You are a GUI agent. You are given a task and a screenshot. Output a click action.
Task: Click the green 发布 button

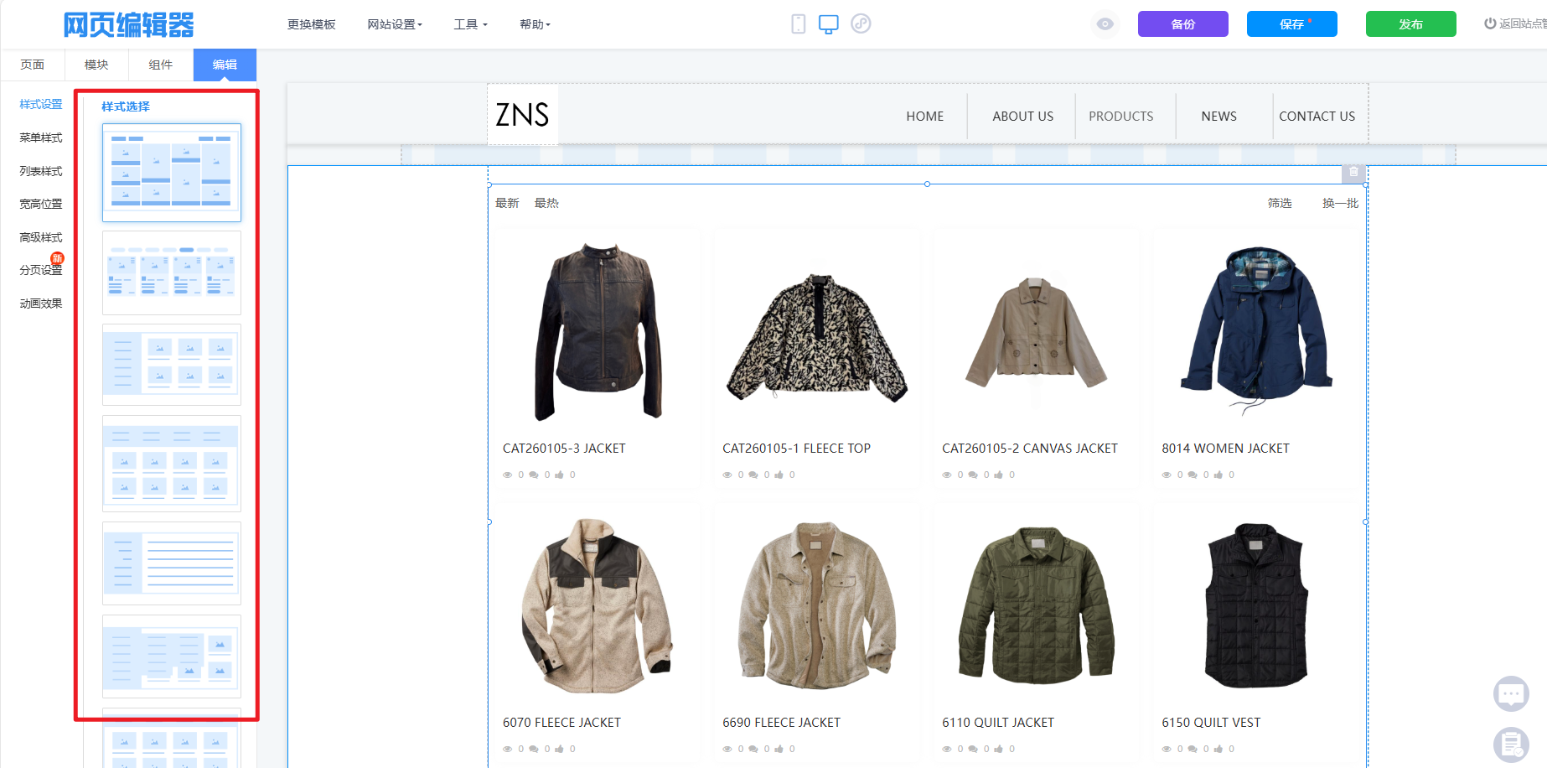click(1411, 25)
